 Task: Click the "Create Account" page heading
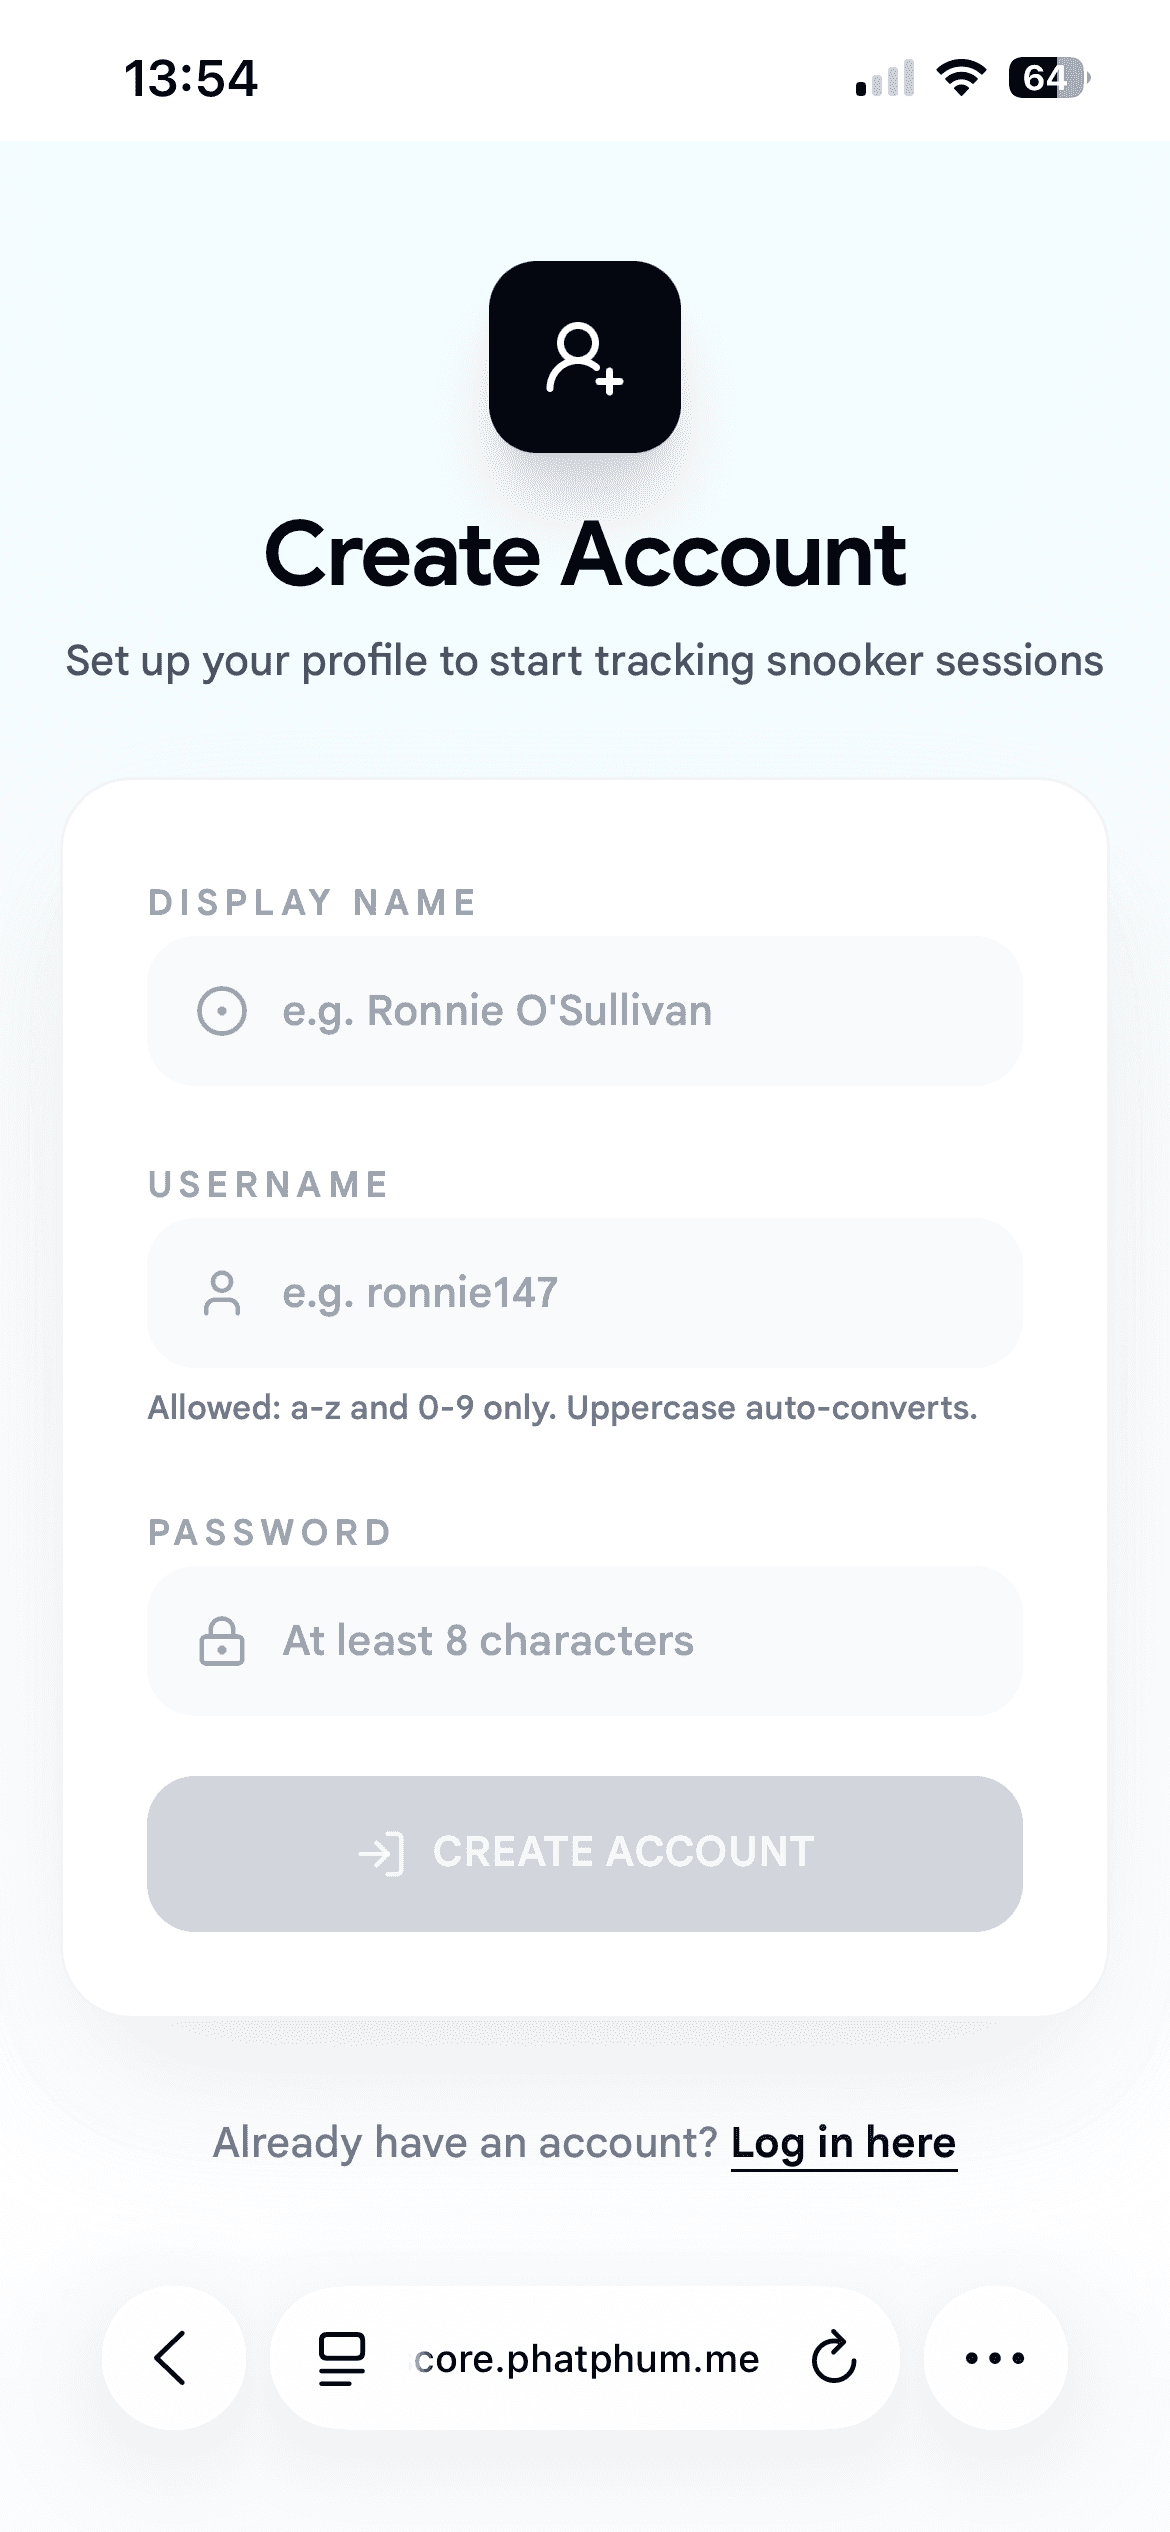pos(585,555)
